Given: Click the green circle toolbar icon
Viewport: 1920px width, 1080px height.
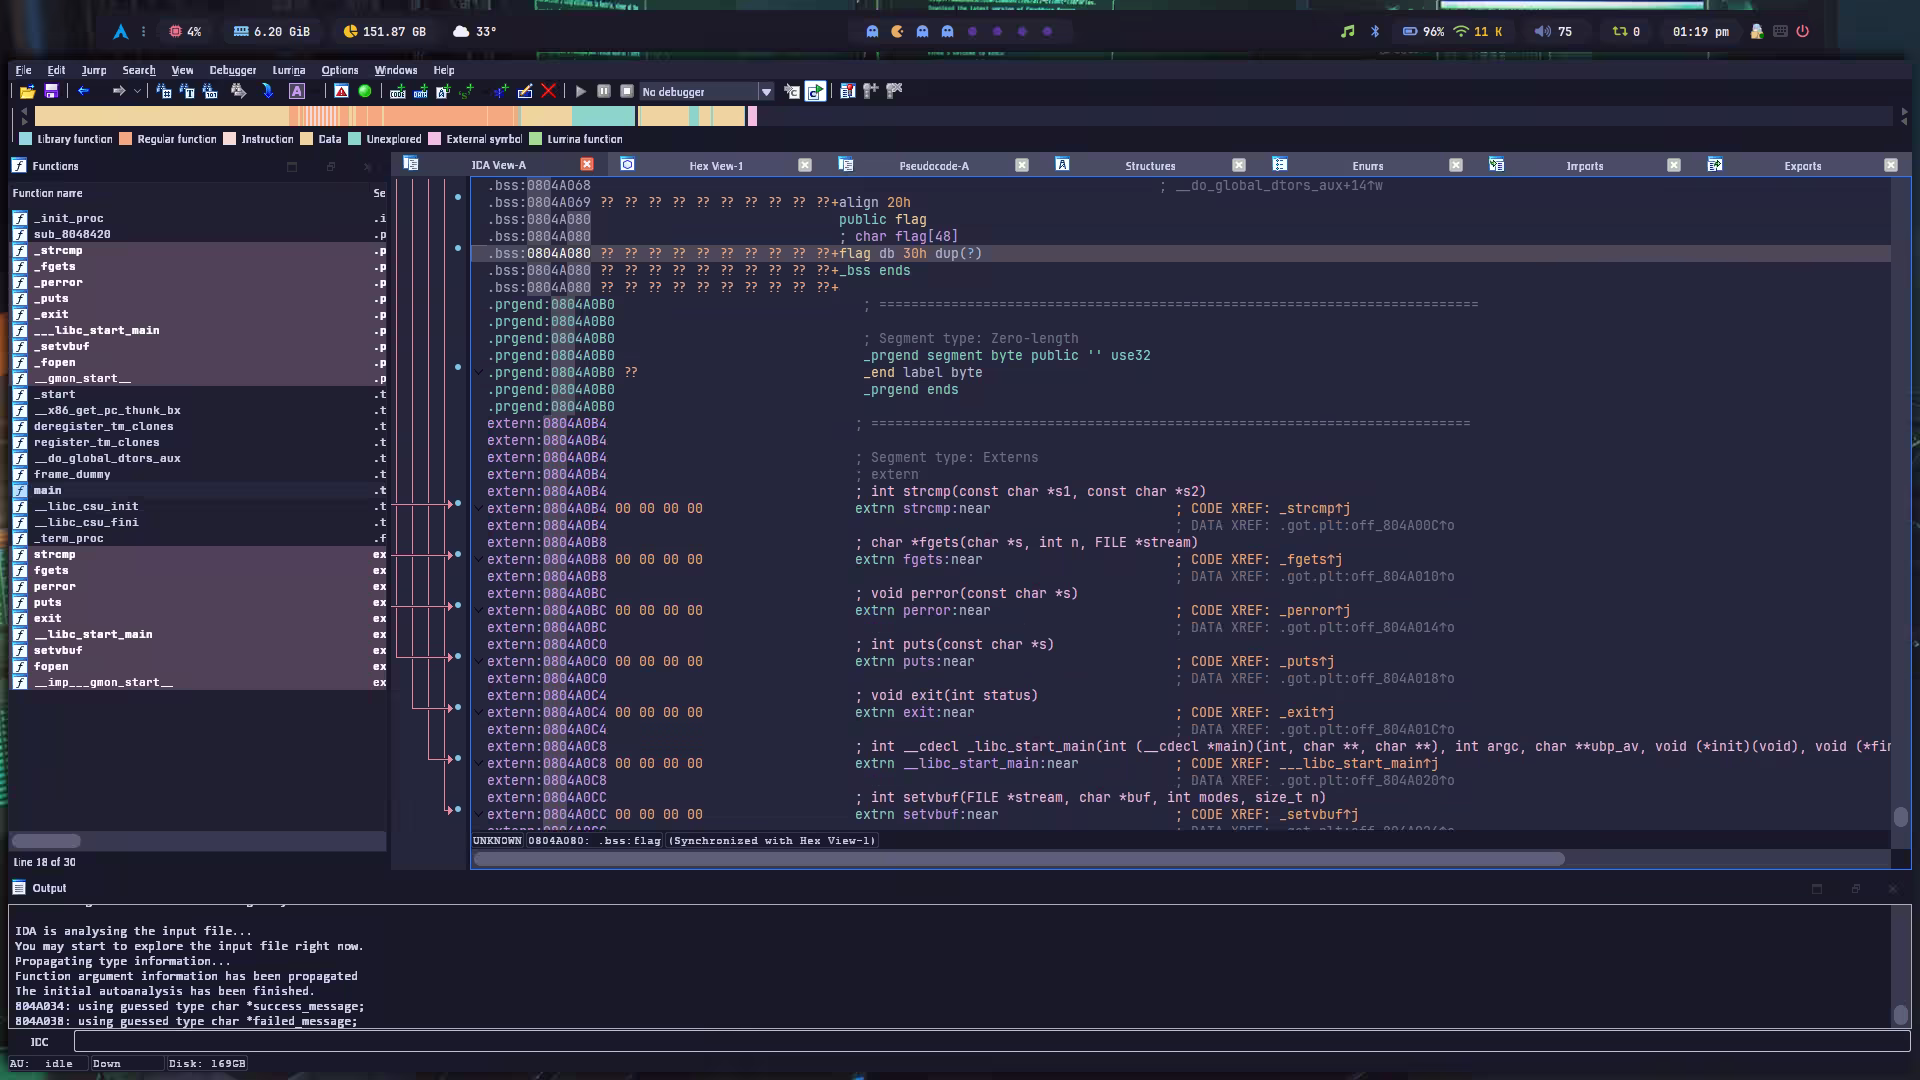Looking at the screenshot, I should coord(365,91).
